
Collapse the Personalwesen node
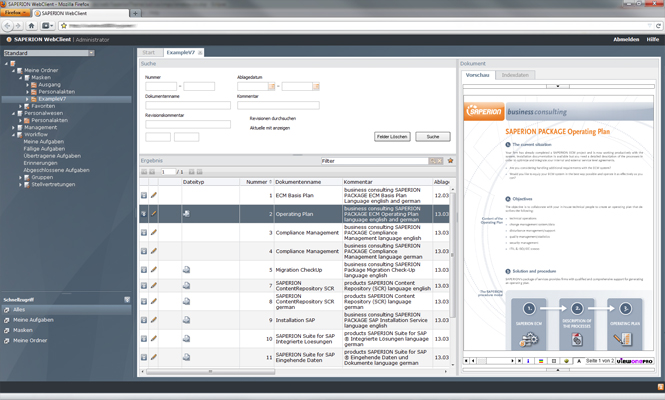click(x=14, y=113)
